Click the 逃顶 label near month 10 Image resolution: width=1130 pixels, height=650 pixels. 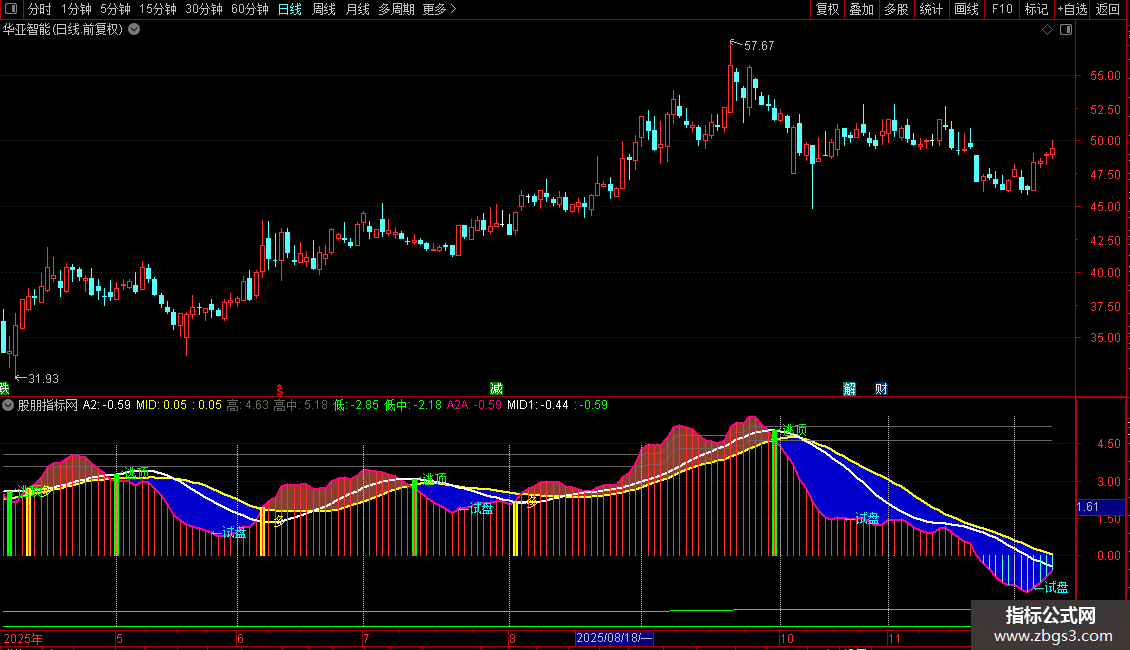click(x=793, y=430)
